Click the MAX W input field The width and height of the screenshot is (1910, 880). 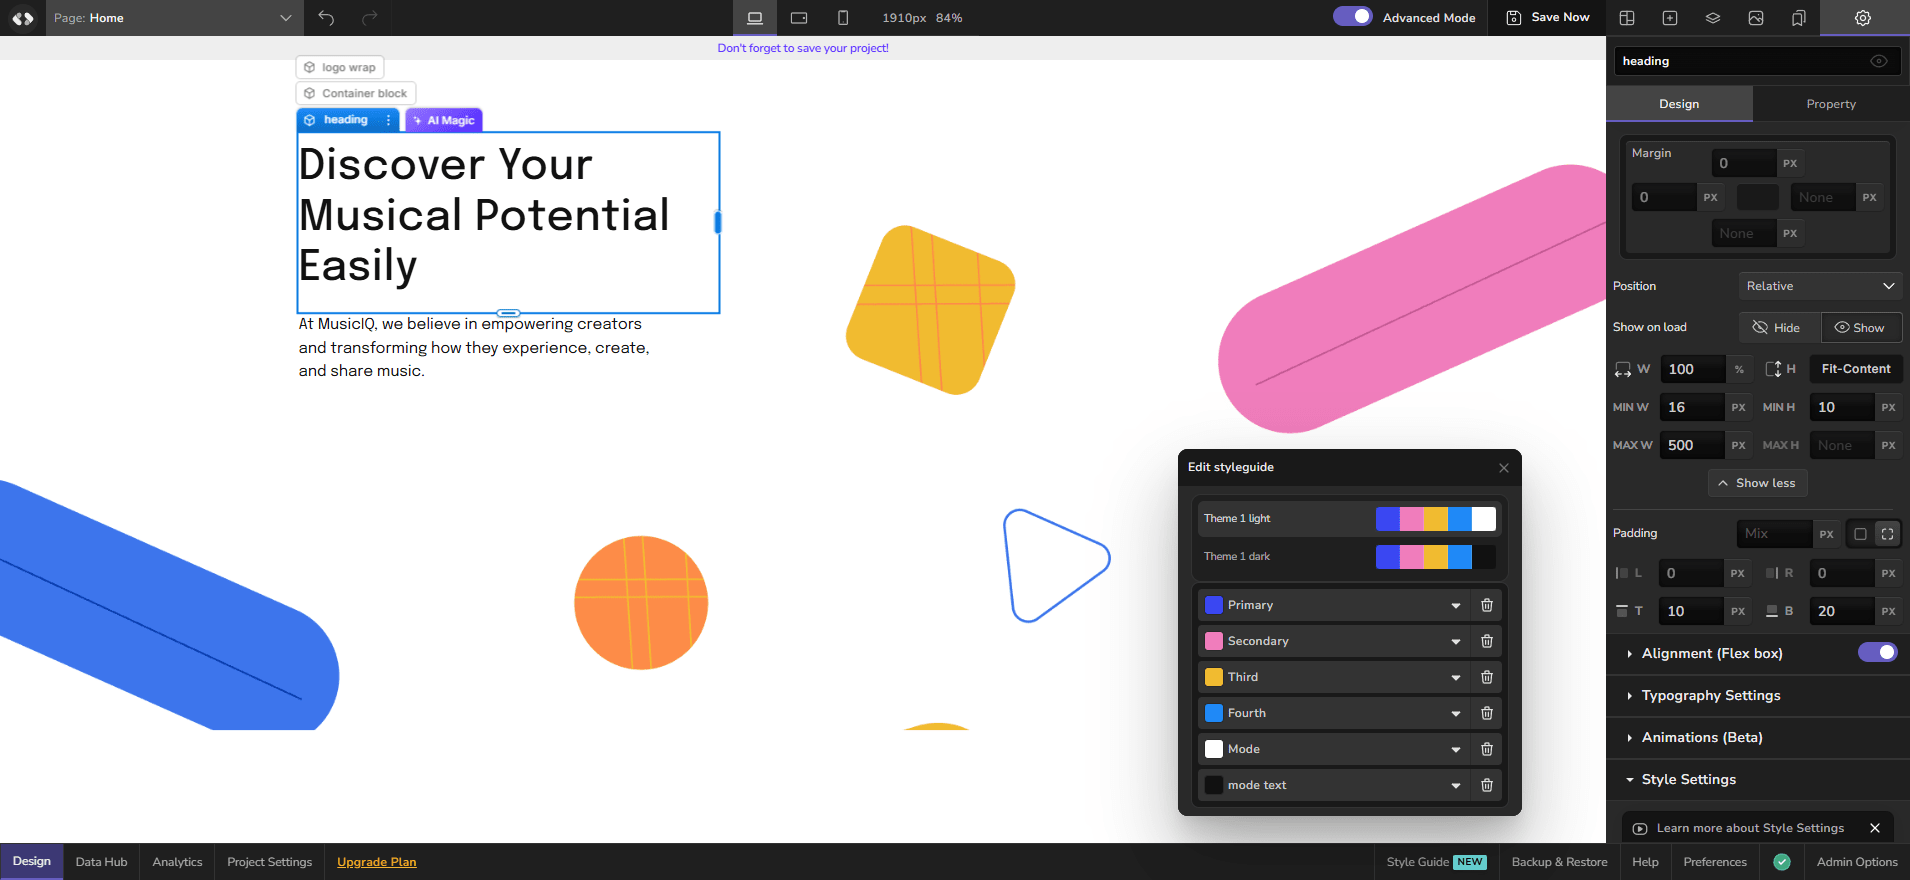(x=1692, y=445)
